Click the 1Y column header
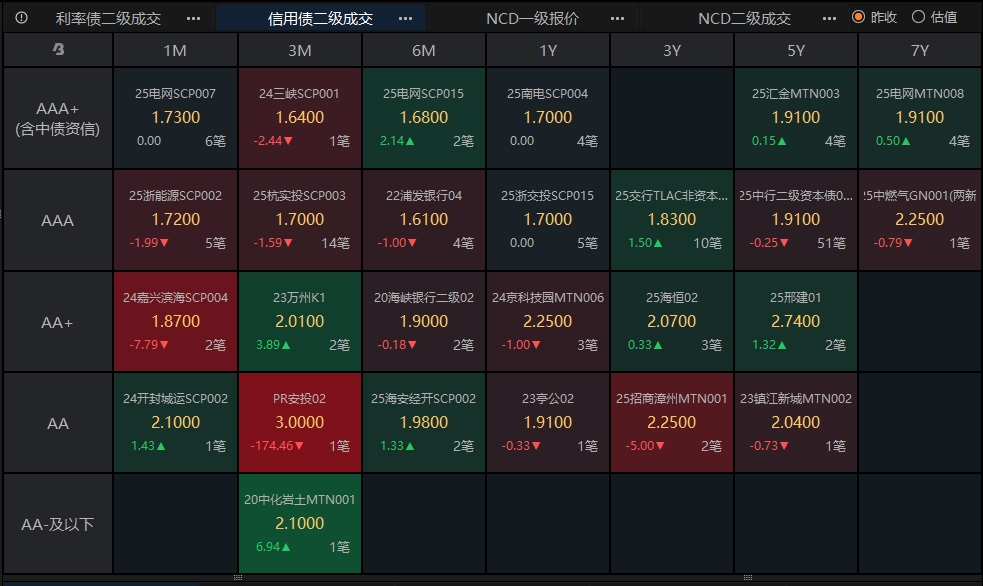 click(x=548, y=50)
